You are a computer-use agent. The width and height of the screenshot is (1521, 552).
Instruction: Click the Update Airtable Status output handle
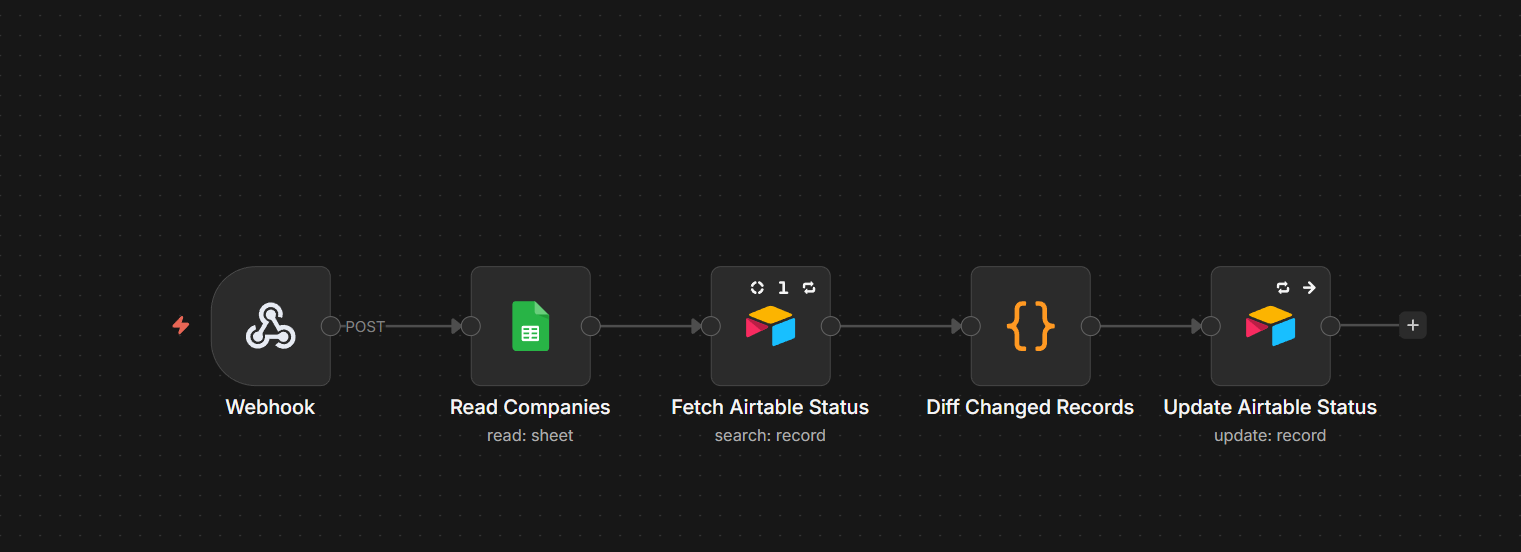click(1331, 326)
